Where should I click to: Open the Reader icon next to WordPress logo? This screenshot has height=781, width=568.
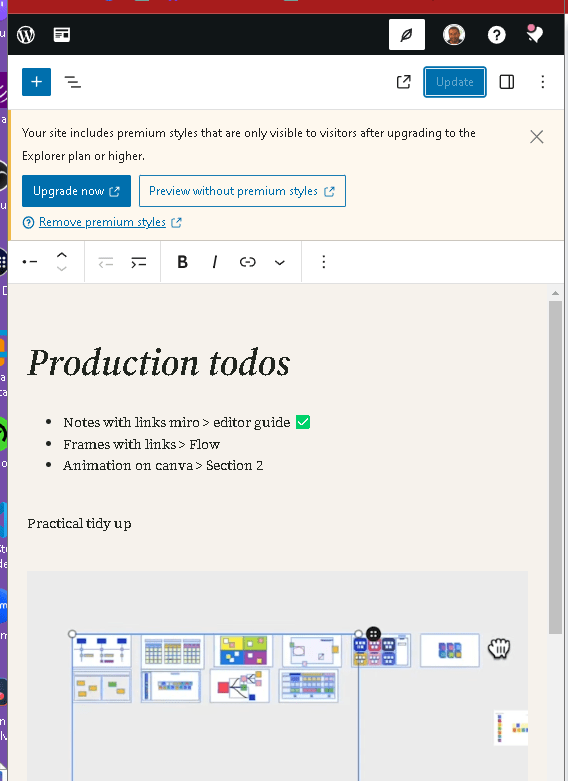[62, 35]
